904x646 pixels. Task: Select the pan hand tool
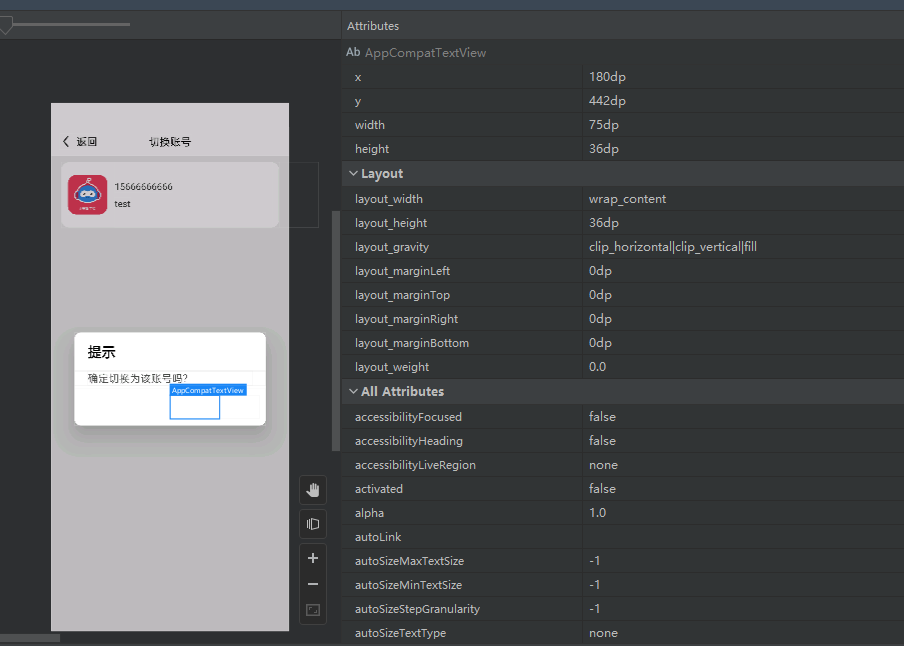click(313, 490)
